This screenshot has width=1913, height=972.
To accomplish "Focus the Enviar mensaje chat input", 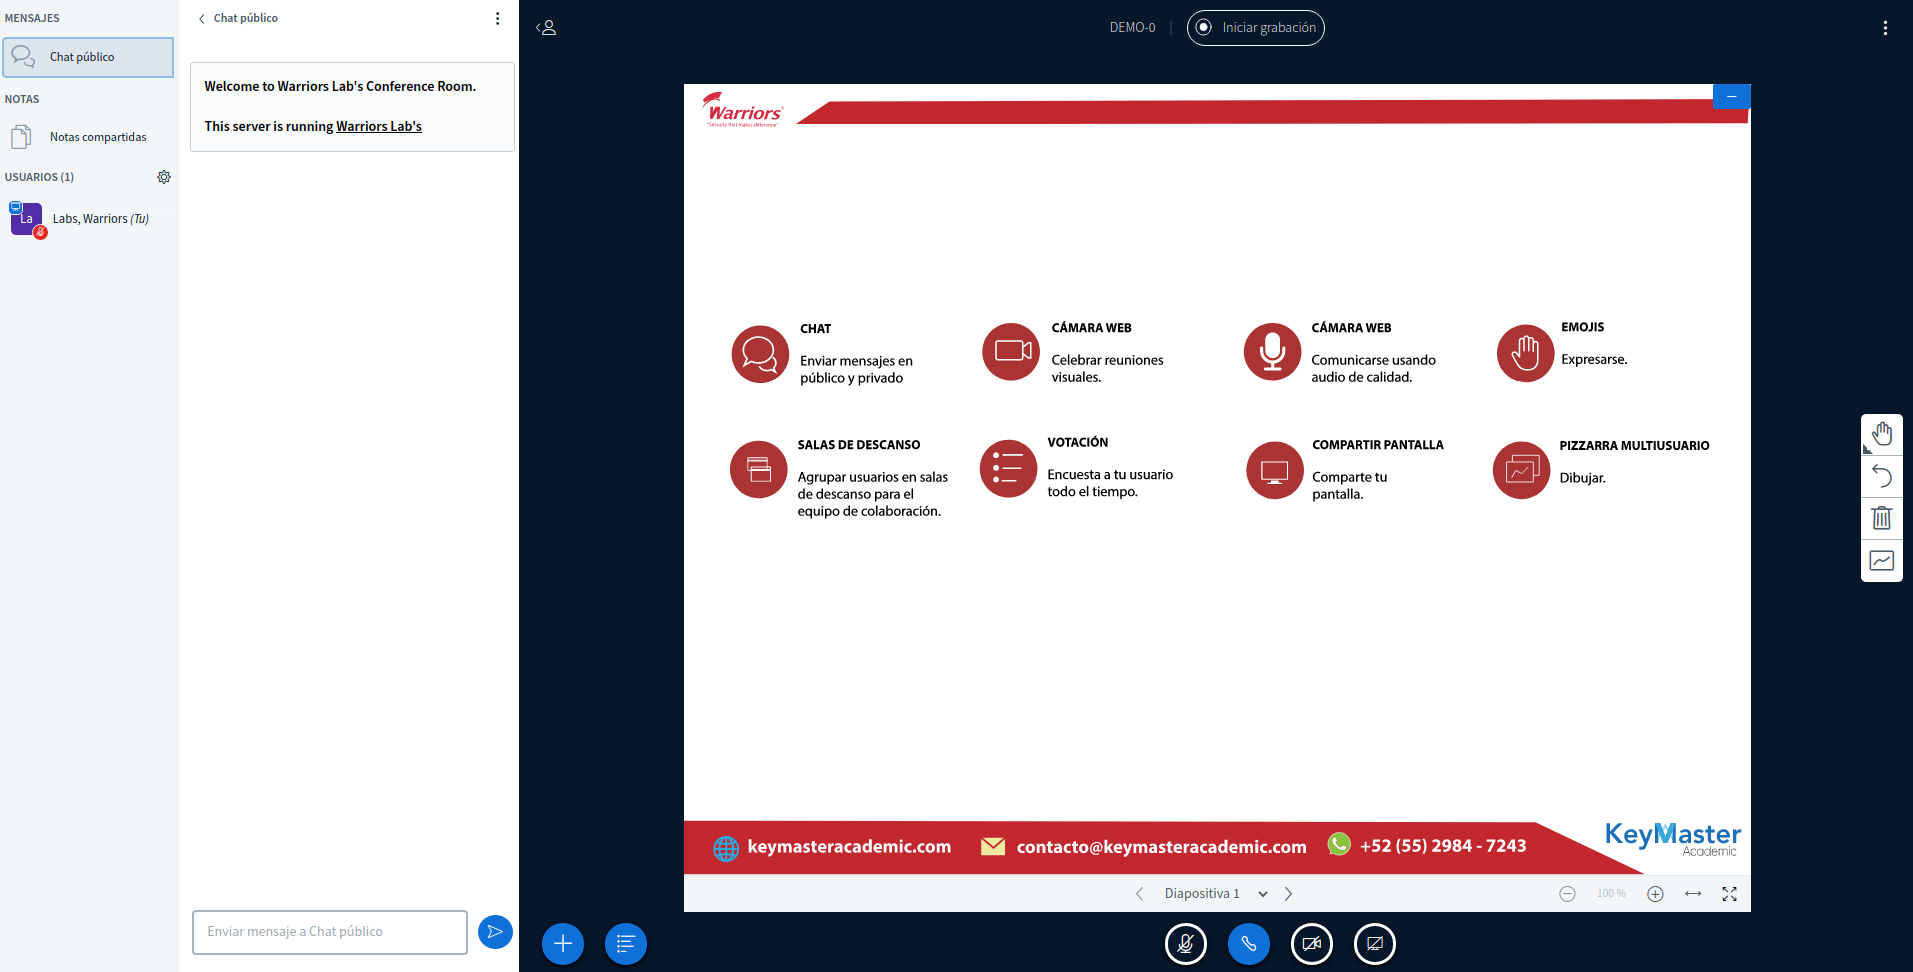I will [x=330, y=932].
